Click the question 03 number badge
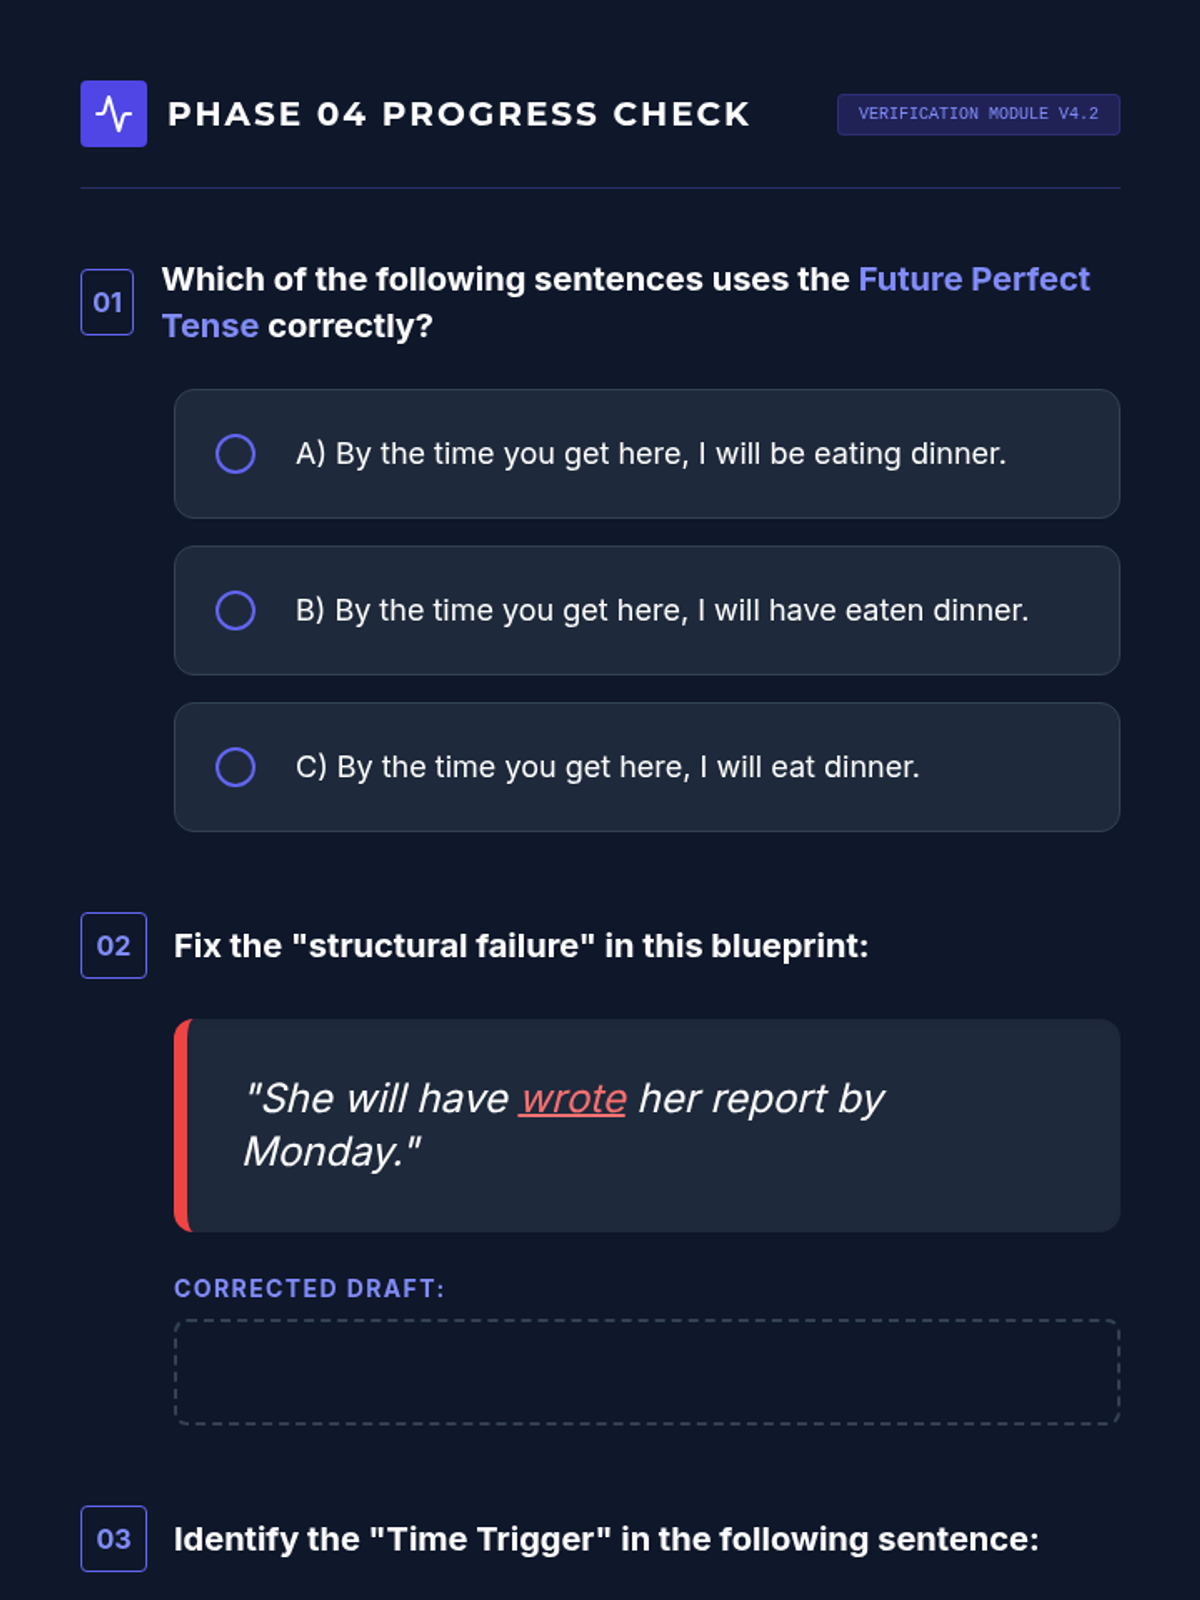The image size is (1200, 1600). tap(113, 1538)
